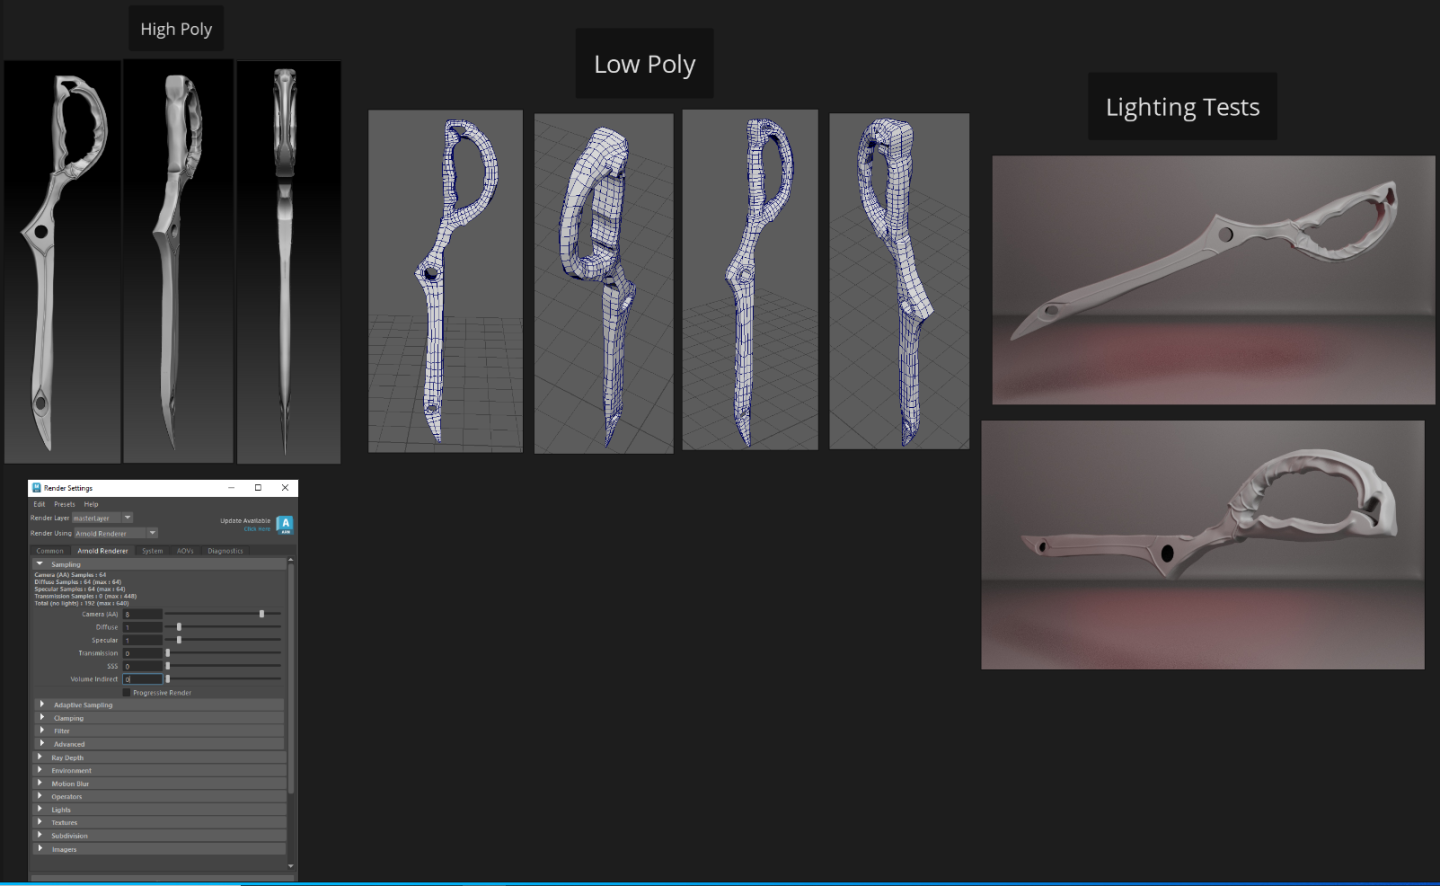The height and width of the screenshot is (886, 1440).
Task: Click the 'Low Poly' heading label
Action: coord(645,64)
